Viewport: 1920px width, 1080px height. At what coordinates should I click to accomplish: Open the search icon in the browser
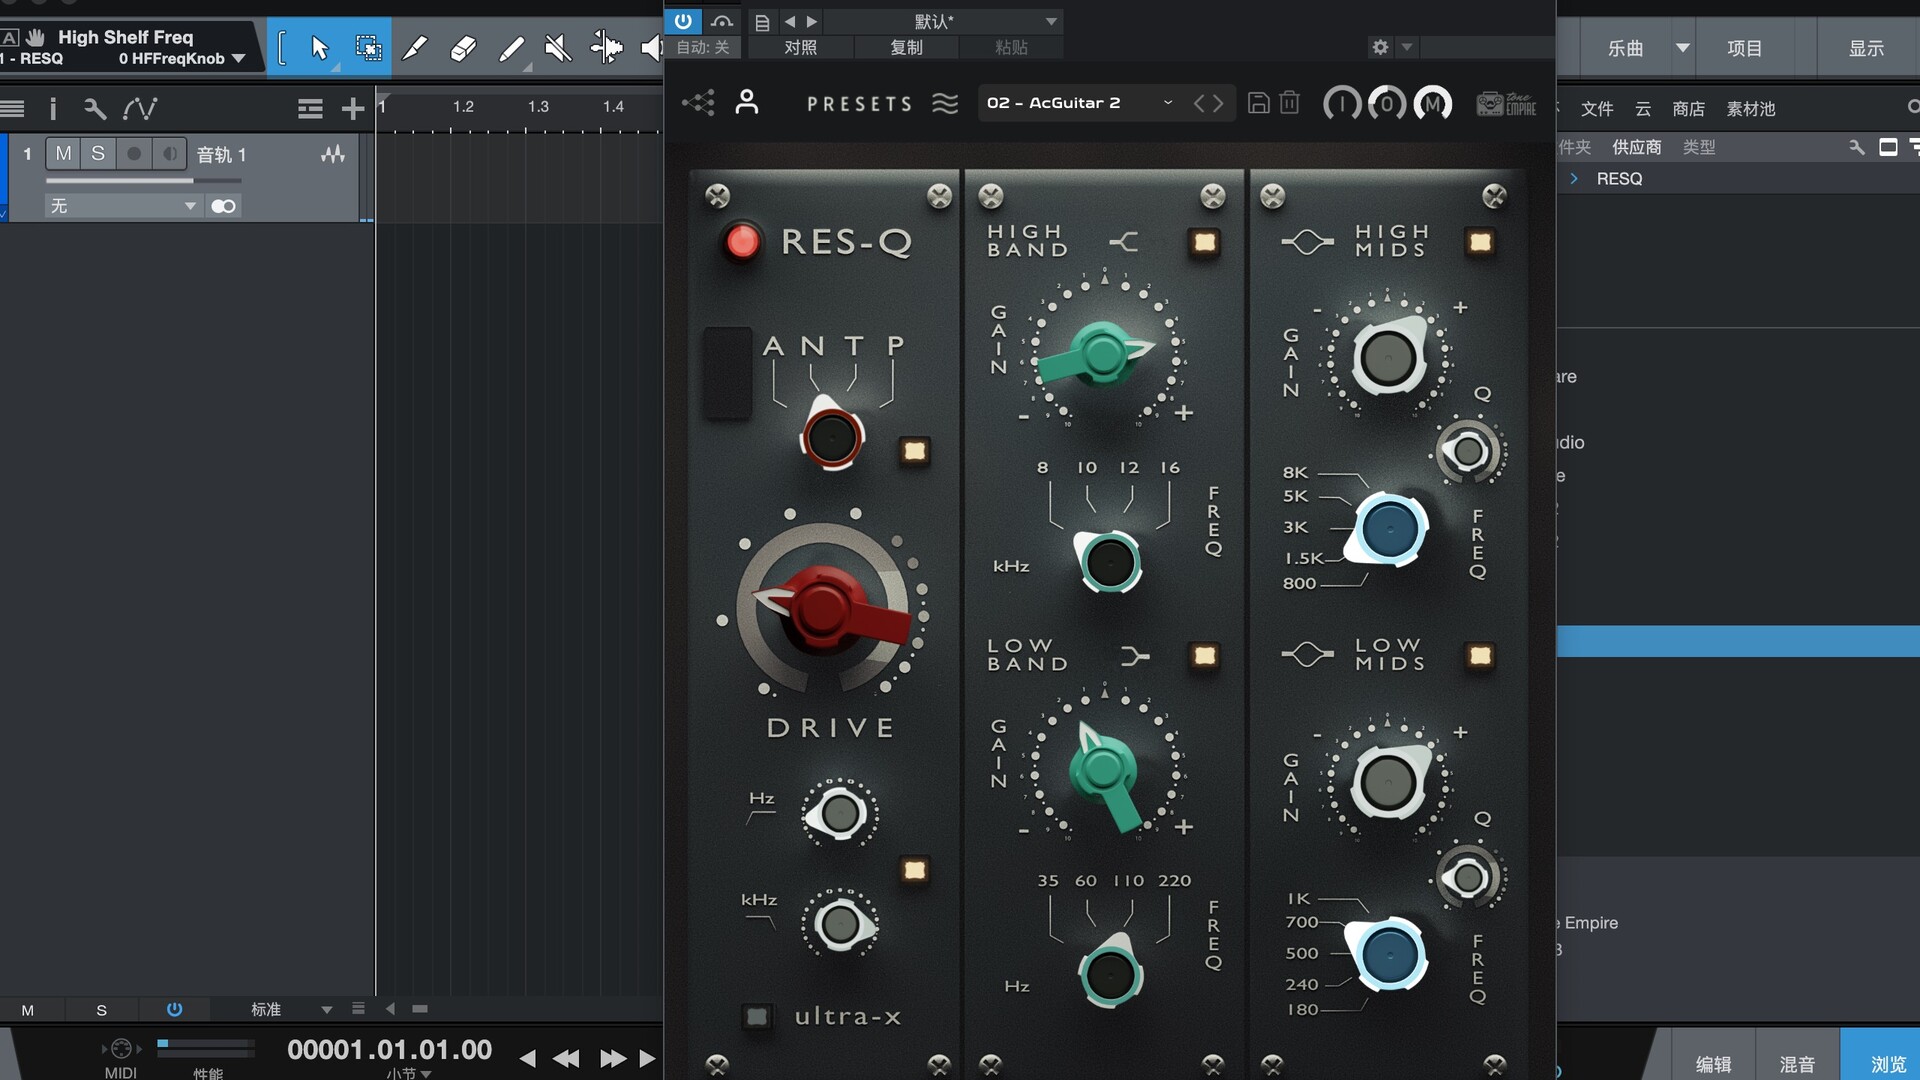tap(1912, 107)
